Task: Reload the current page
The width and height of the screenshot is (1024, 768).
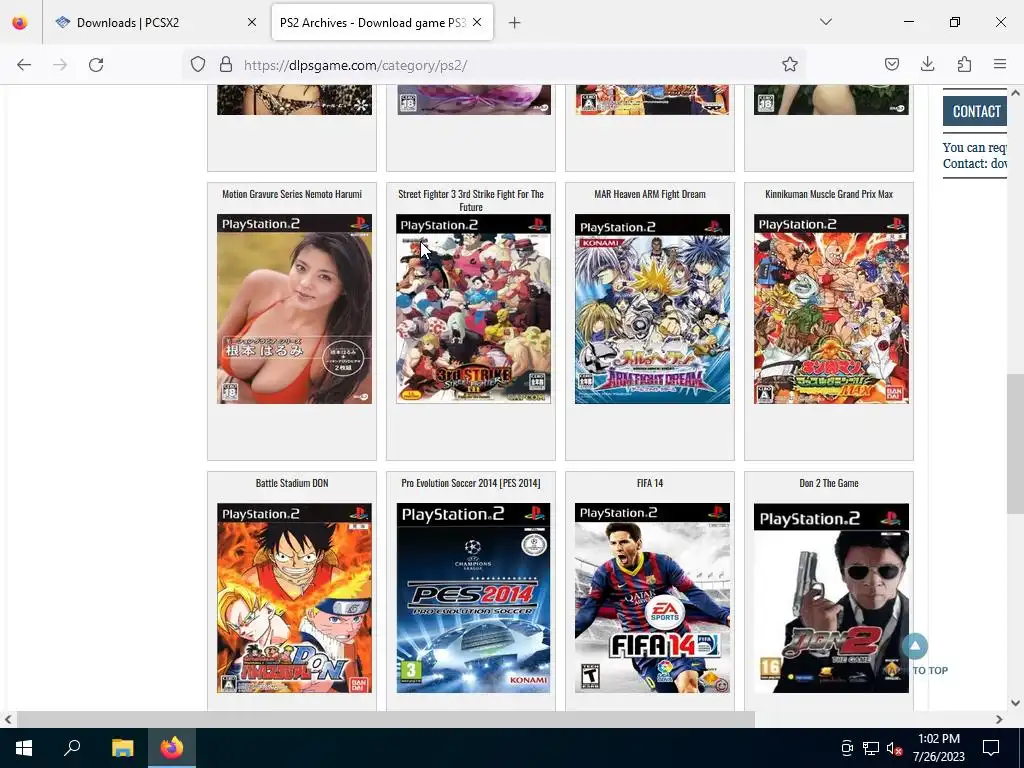Action: point(96,65)
